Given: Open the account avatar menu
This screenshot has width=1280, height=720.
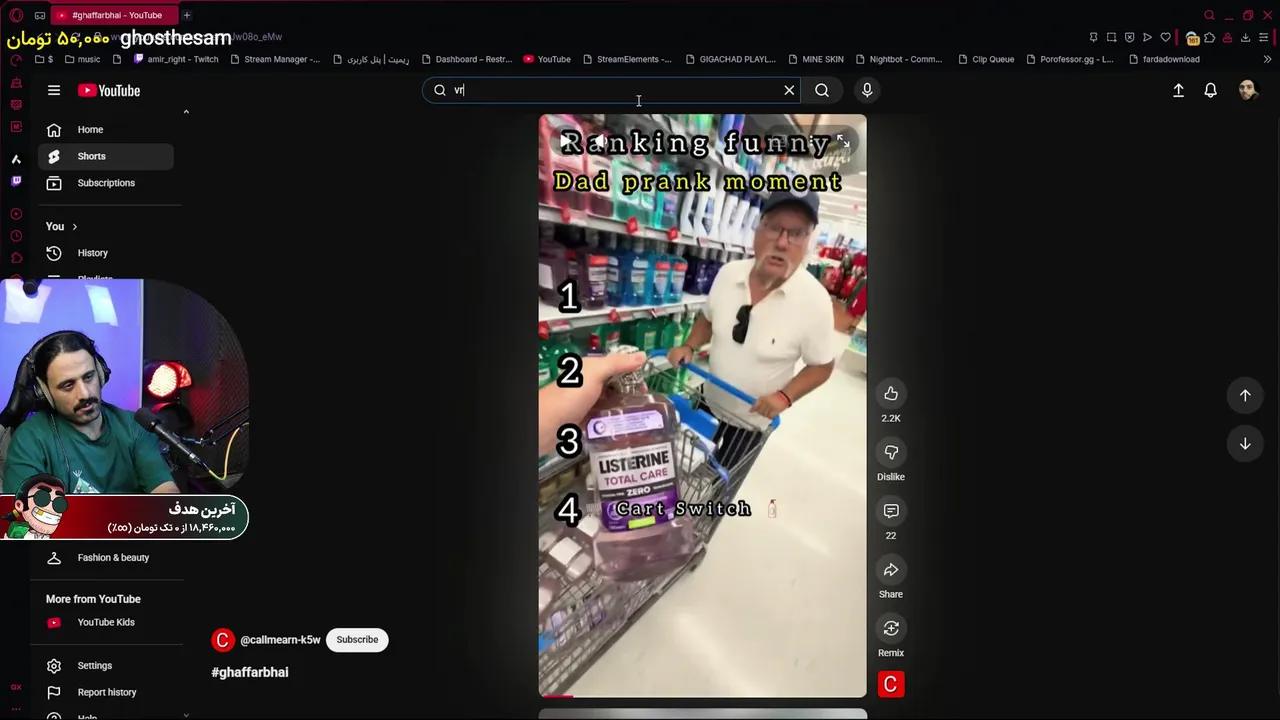Looking at the screenshot, I should tap(1247, 90).
